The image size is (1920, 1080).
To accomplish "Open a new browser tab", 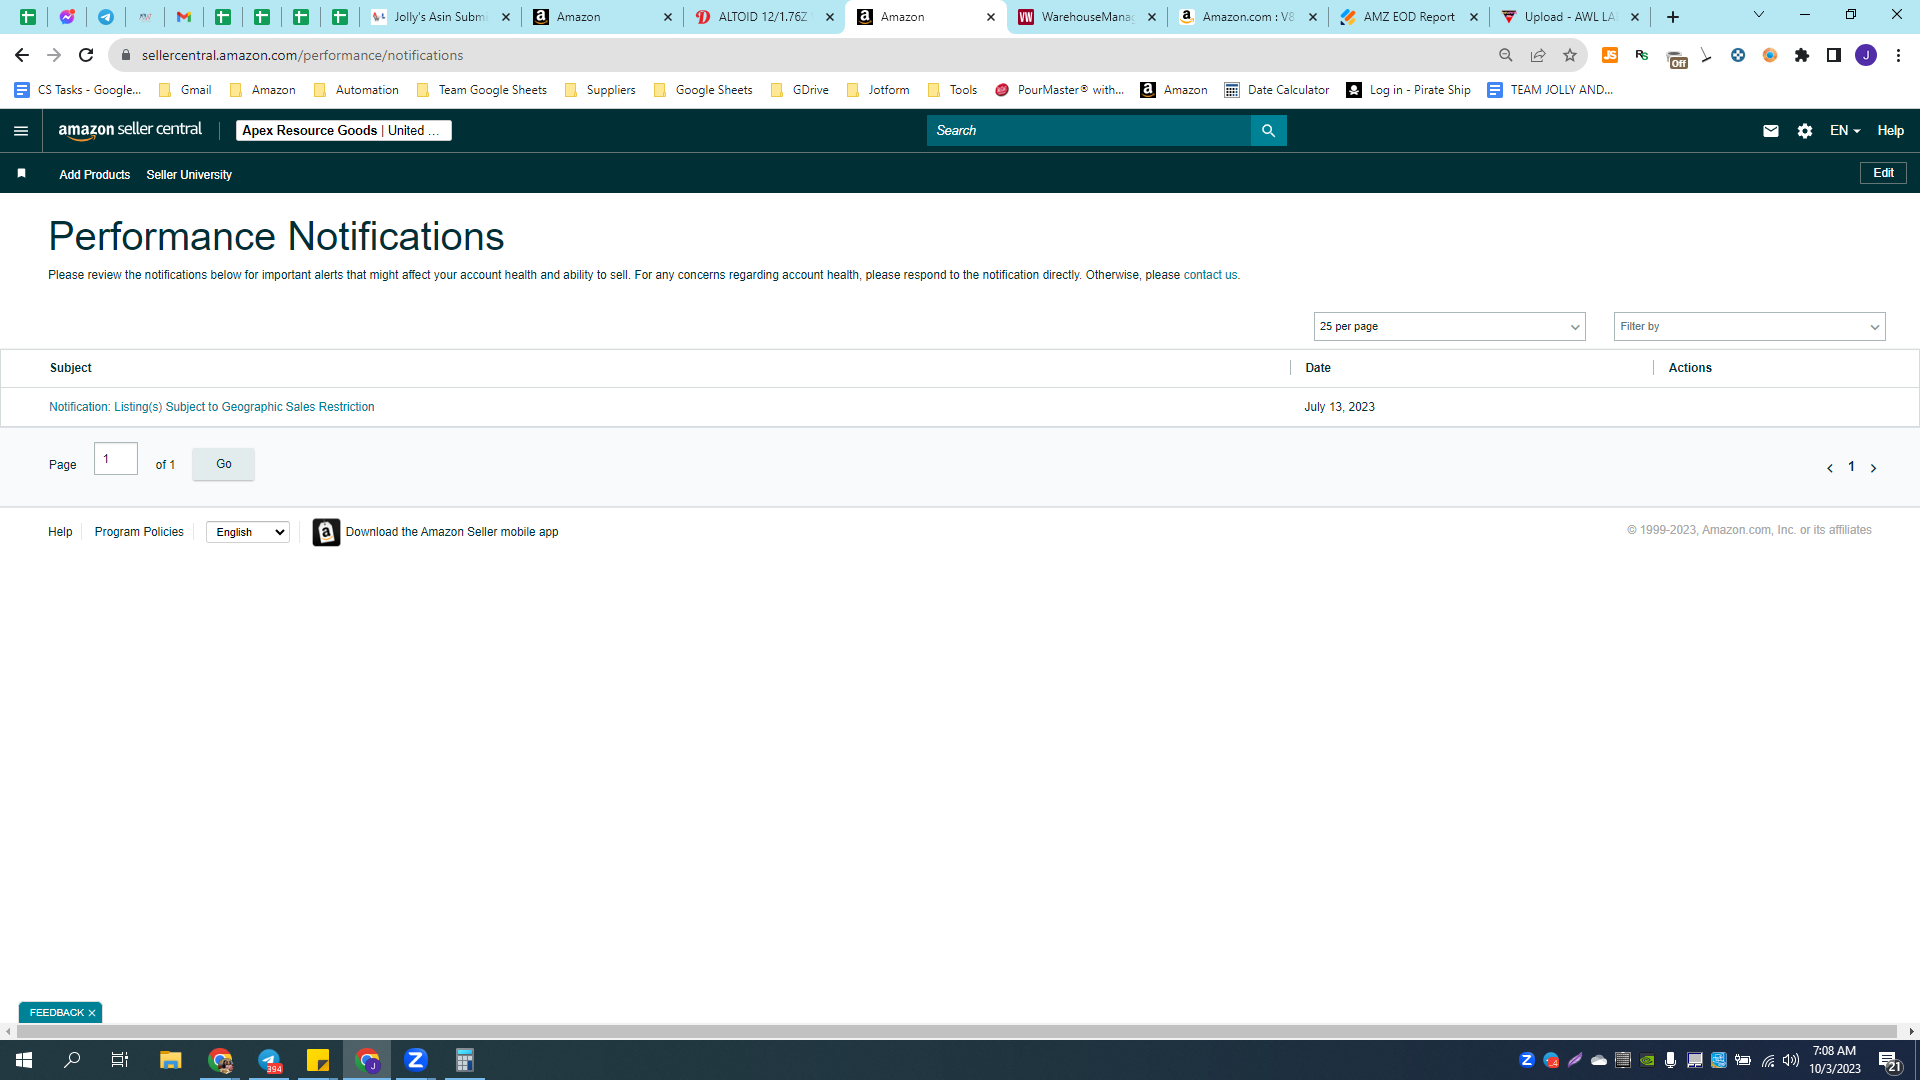I will point(1673,17).
